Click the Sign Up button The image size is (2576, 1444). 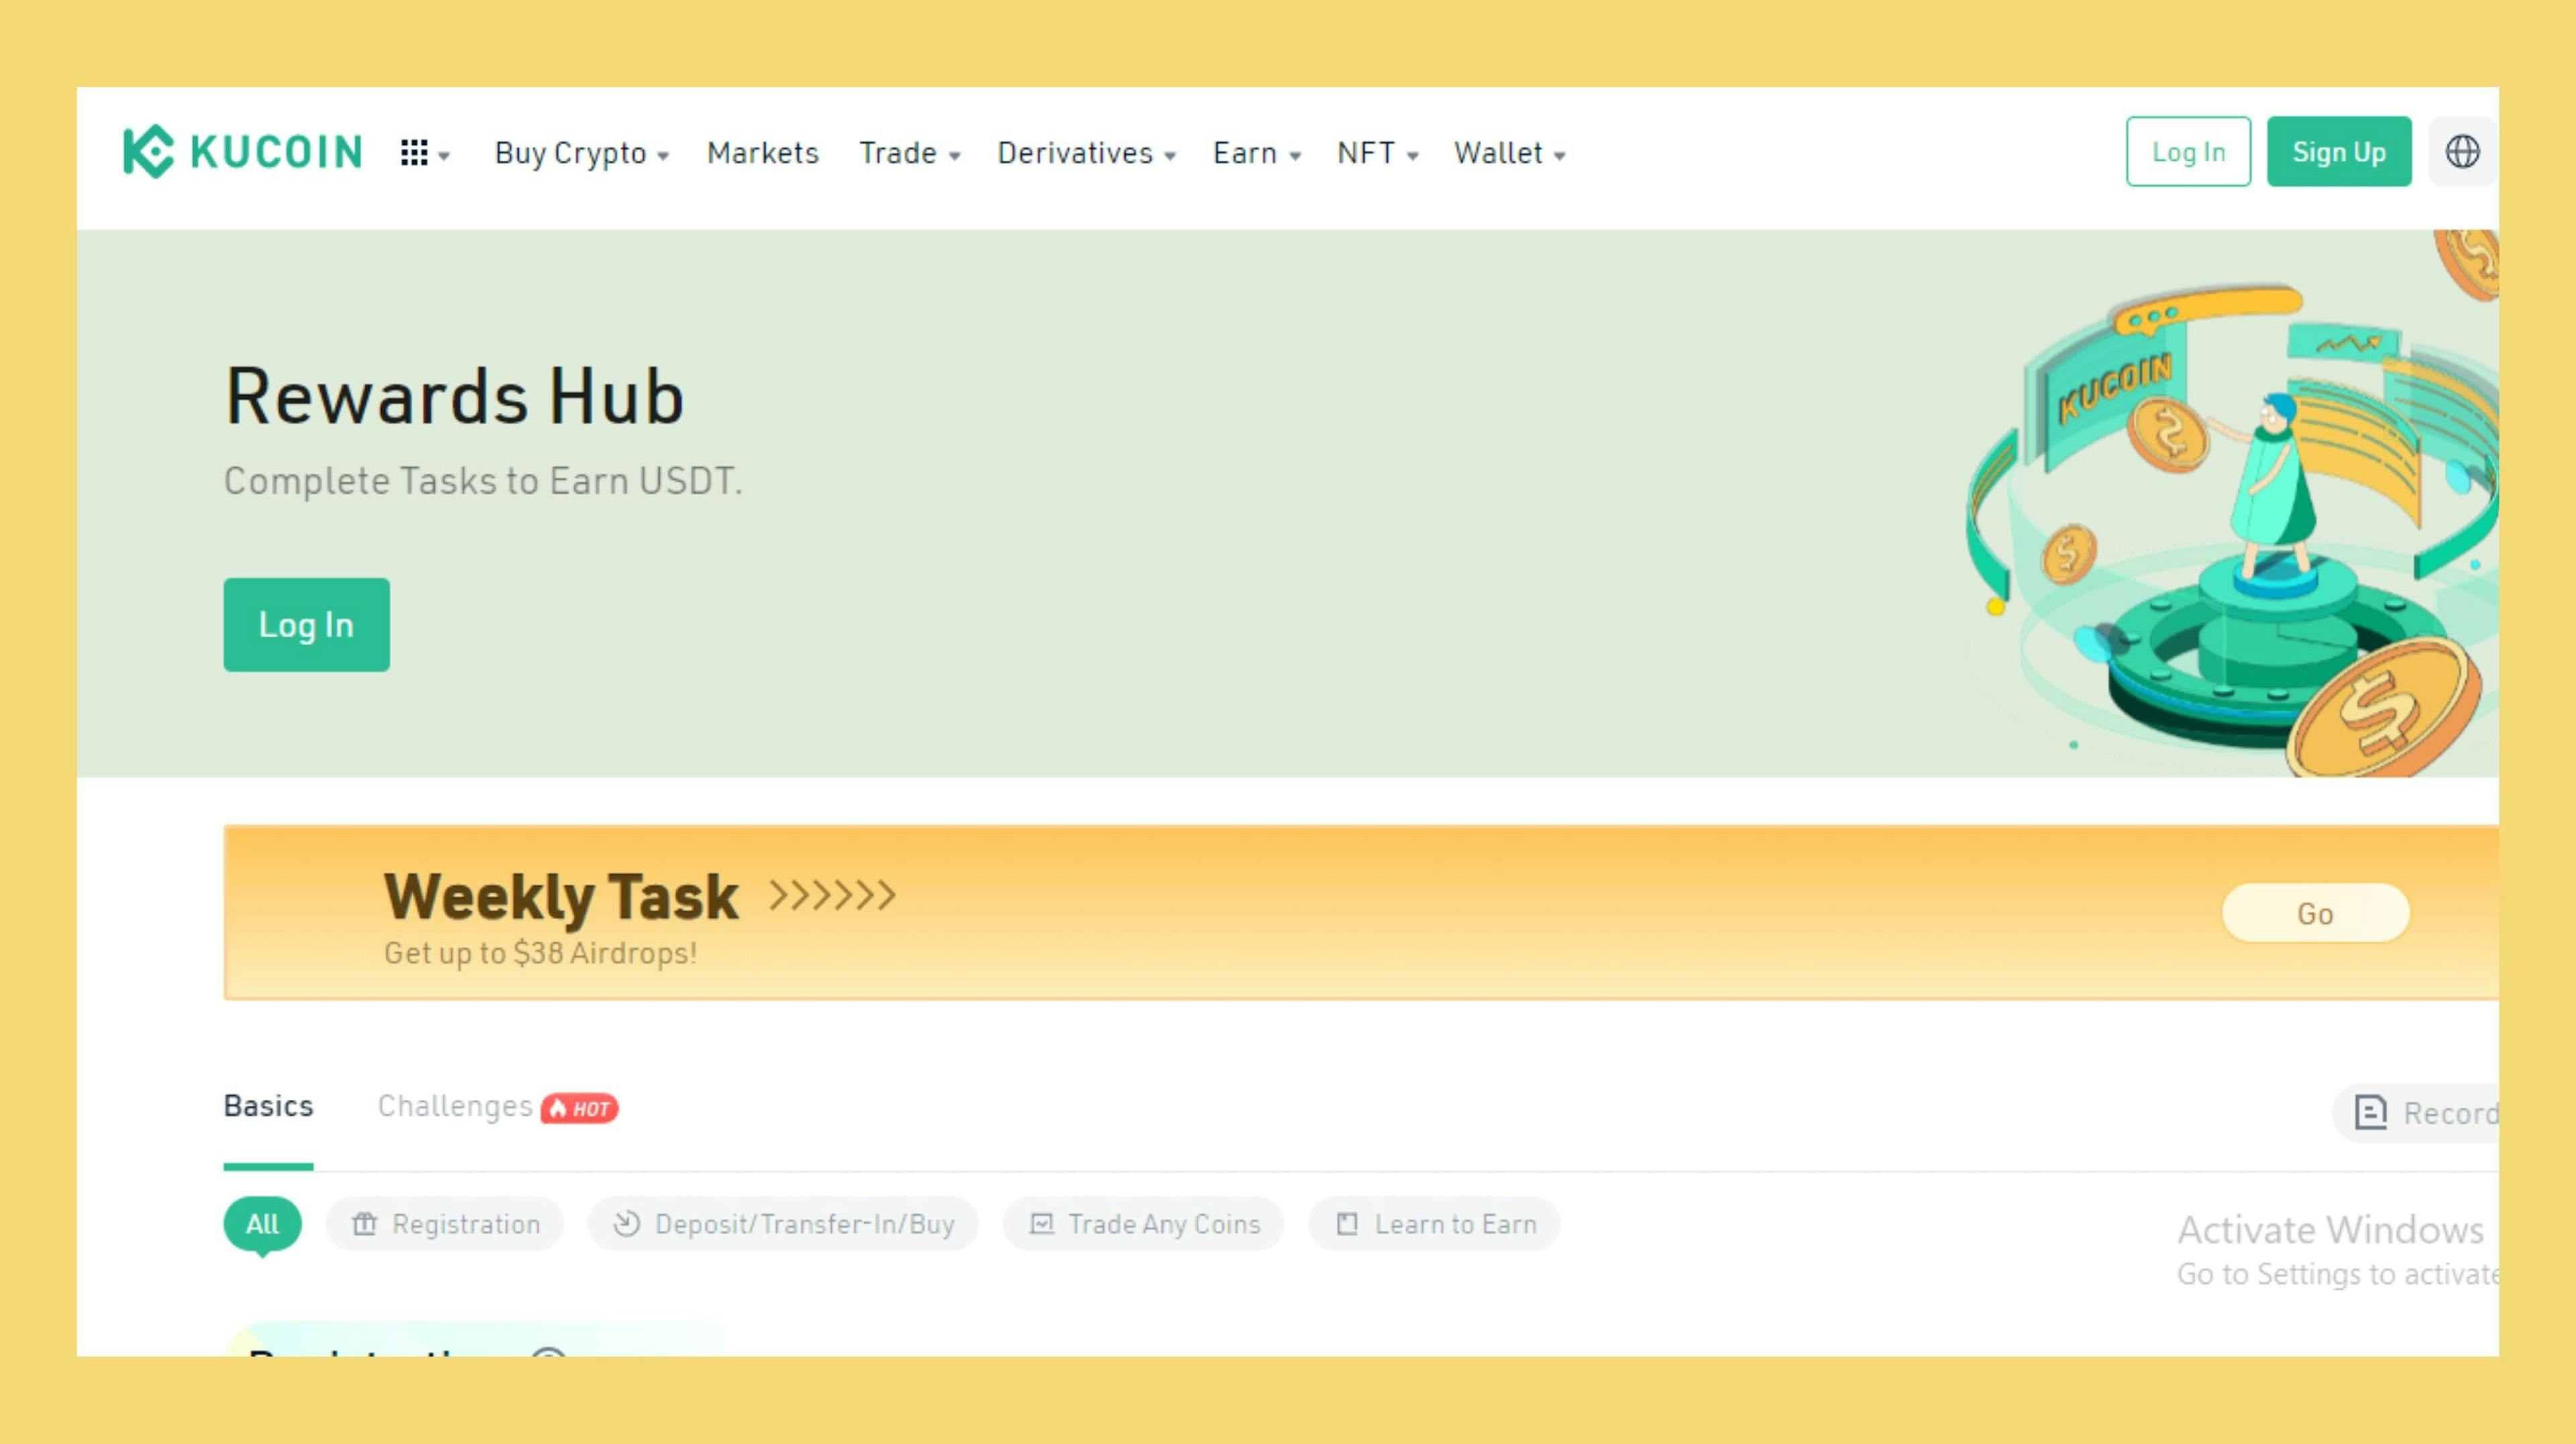pyautogui.click(x=2339, y=150)
